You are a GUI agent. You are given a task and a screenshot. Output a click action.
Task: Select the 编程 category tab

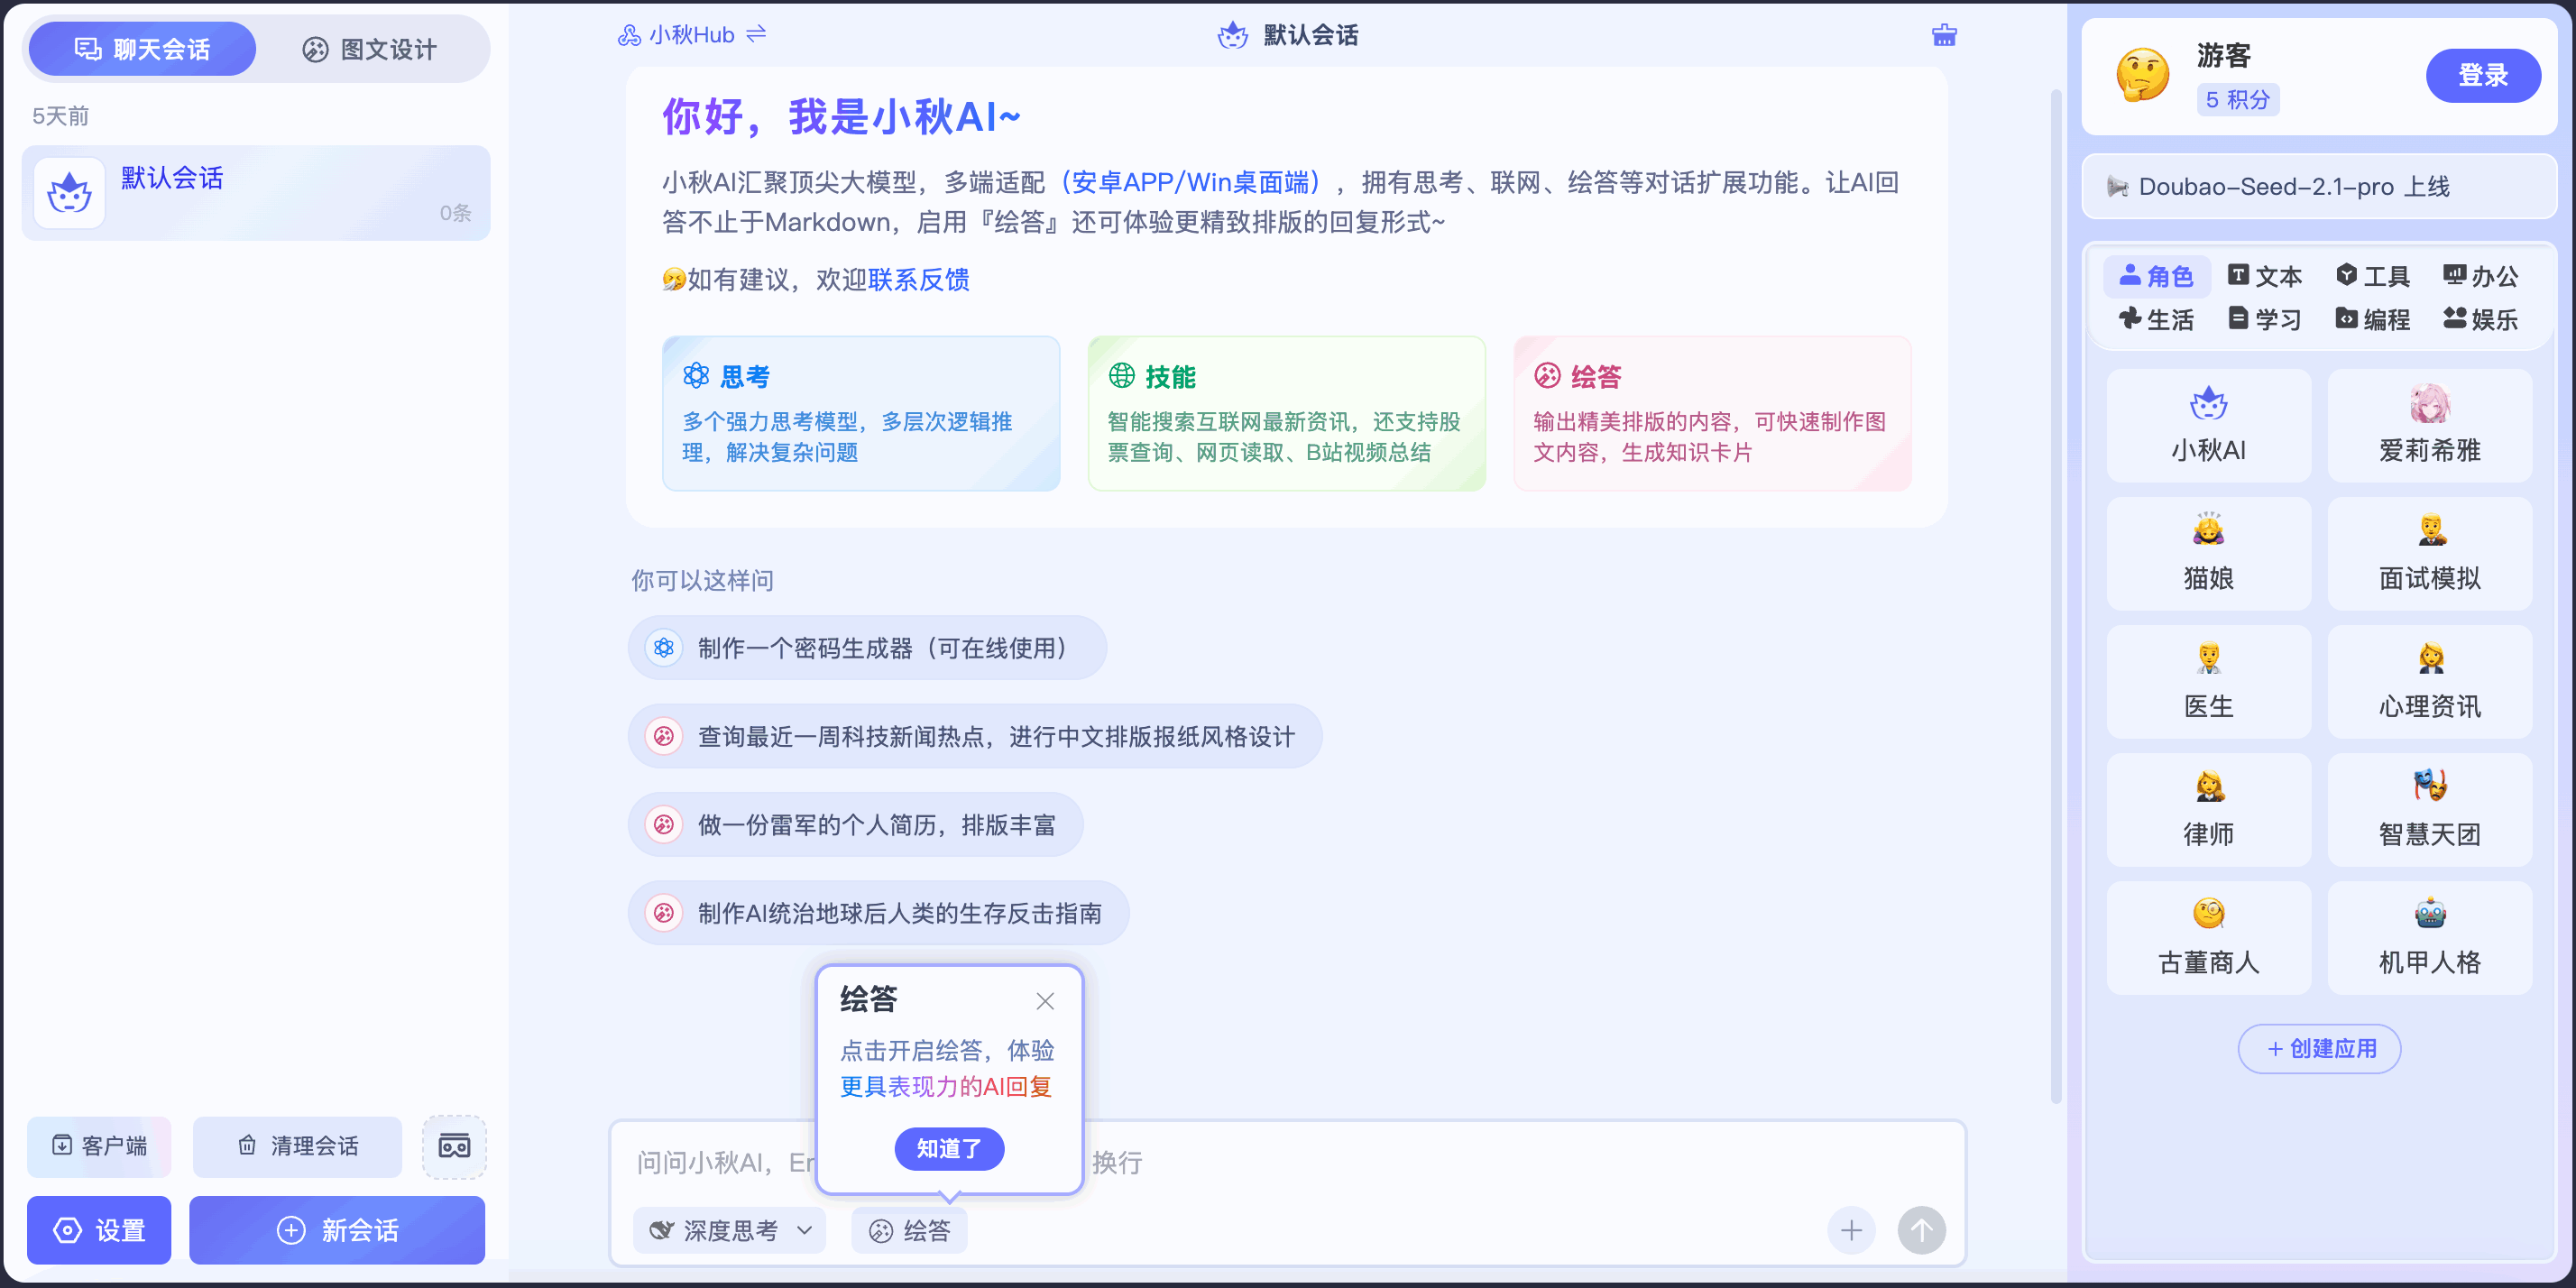point(2372,319)
